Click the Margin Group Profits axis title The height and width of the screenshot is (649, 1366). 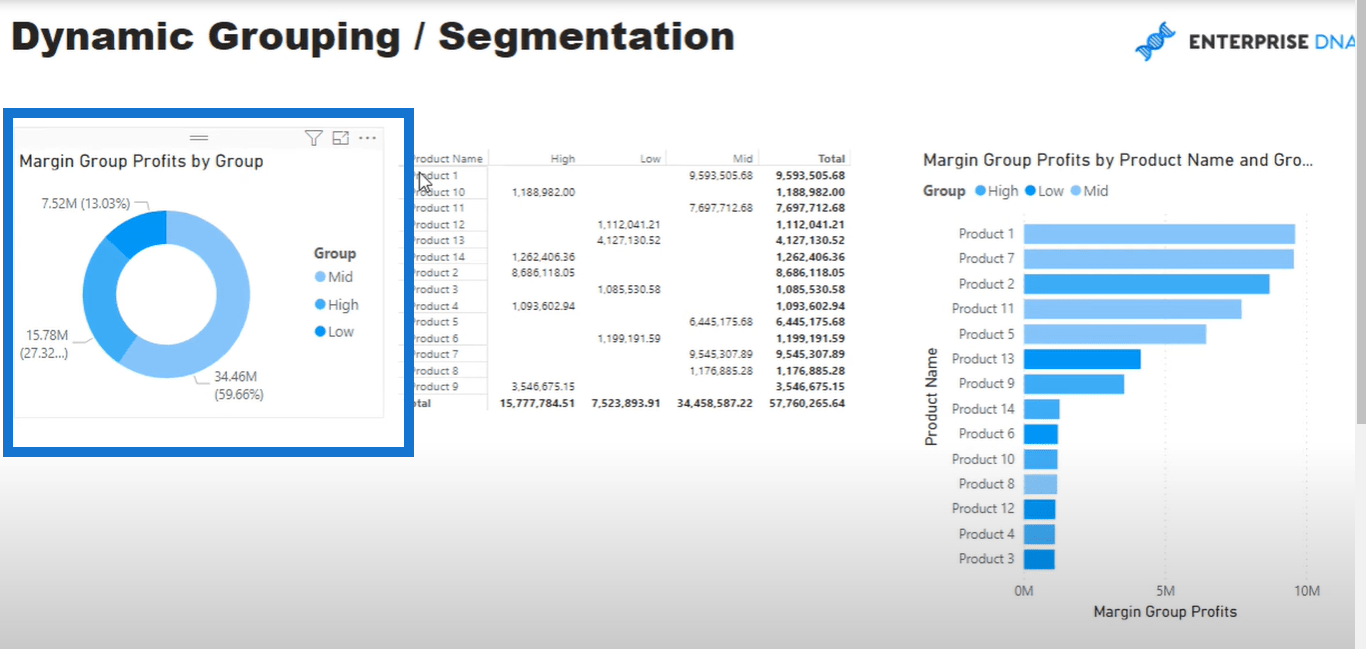coord(1165,611)
